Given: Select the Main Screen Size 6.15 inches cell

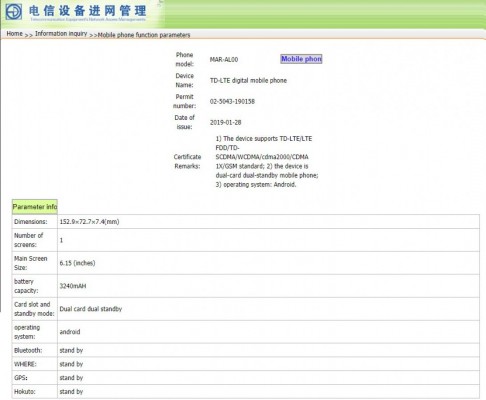Looking at the screenshot, I should (269, 263).
